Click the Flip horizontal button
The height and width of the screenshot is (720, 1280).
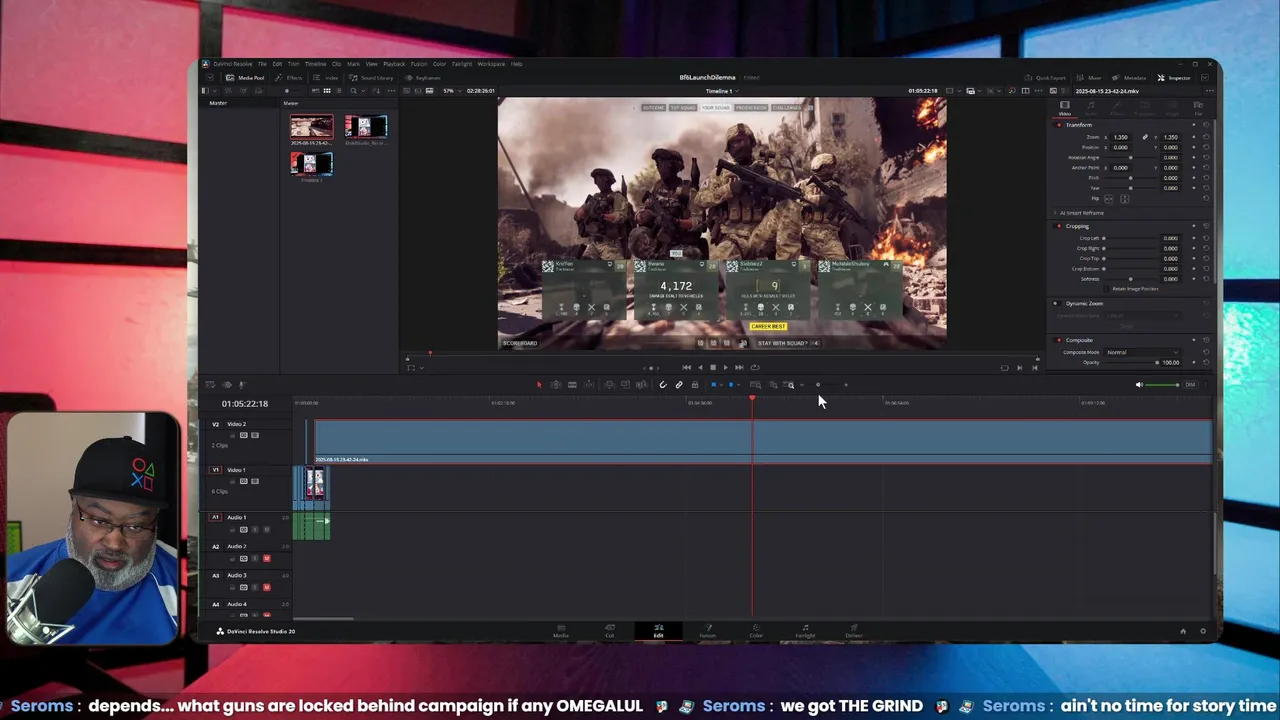(1109, 199)
